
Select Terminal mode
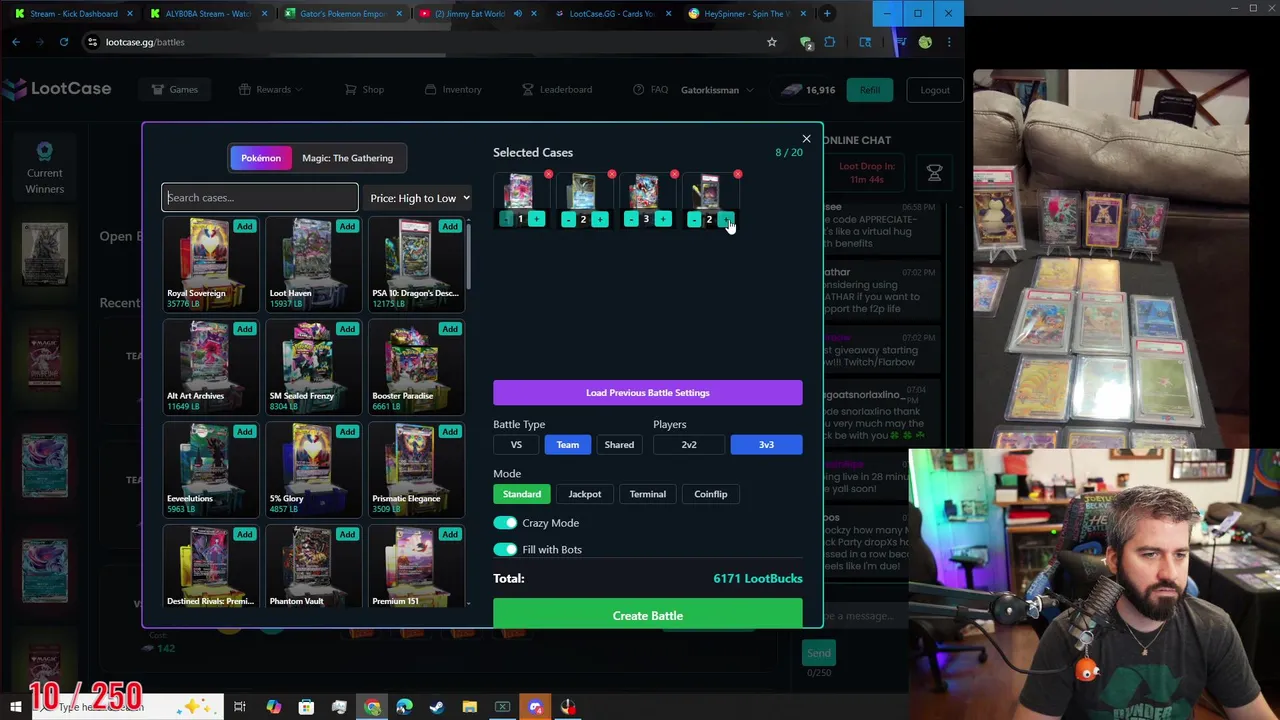click(647, 494)
